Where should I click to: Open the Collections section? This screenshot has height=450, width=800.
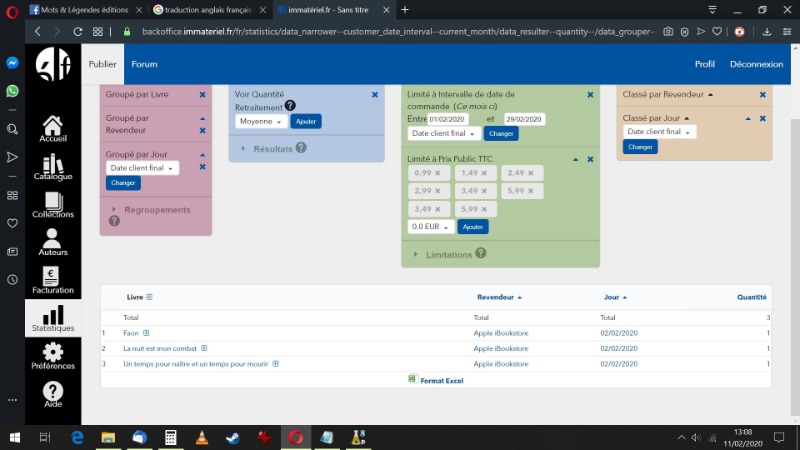point(53,204)
